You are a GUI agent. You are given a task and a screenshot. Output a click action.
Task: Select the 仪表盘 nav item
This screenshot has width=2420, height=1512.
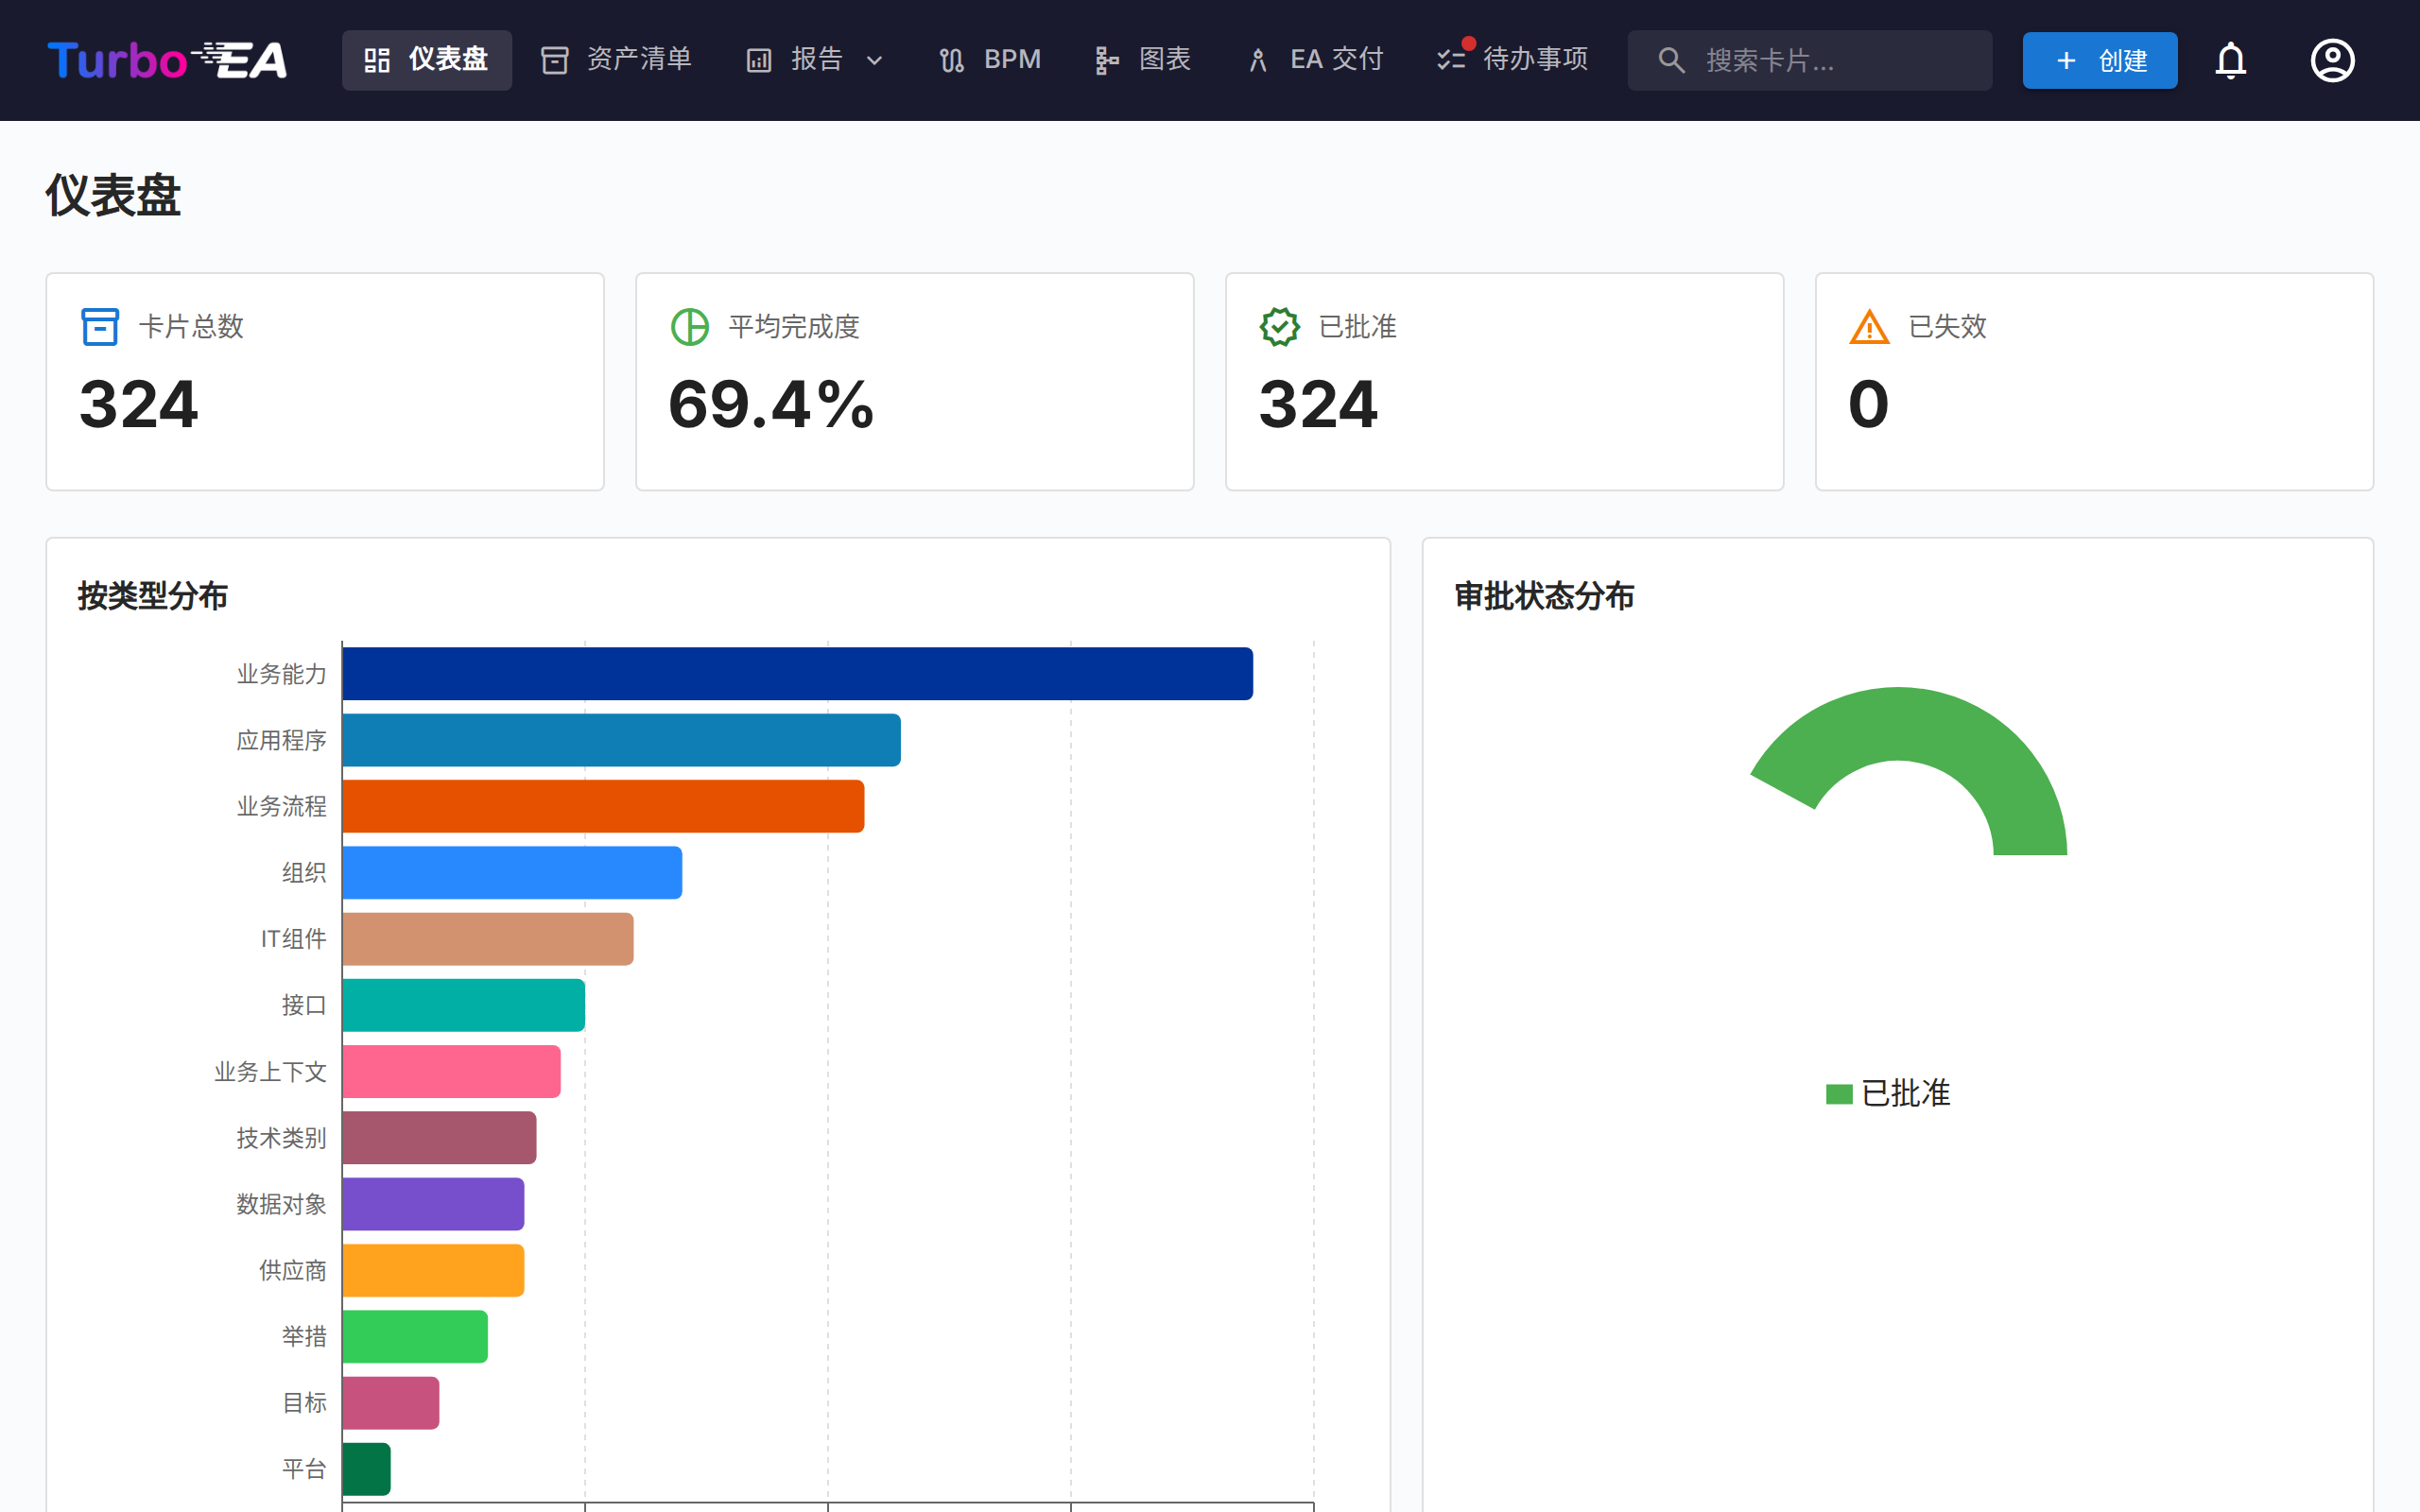426,60
